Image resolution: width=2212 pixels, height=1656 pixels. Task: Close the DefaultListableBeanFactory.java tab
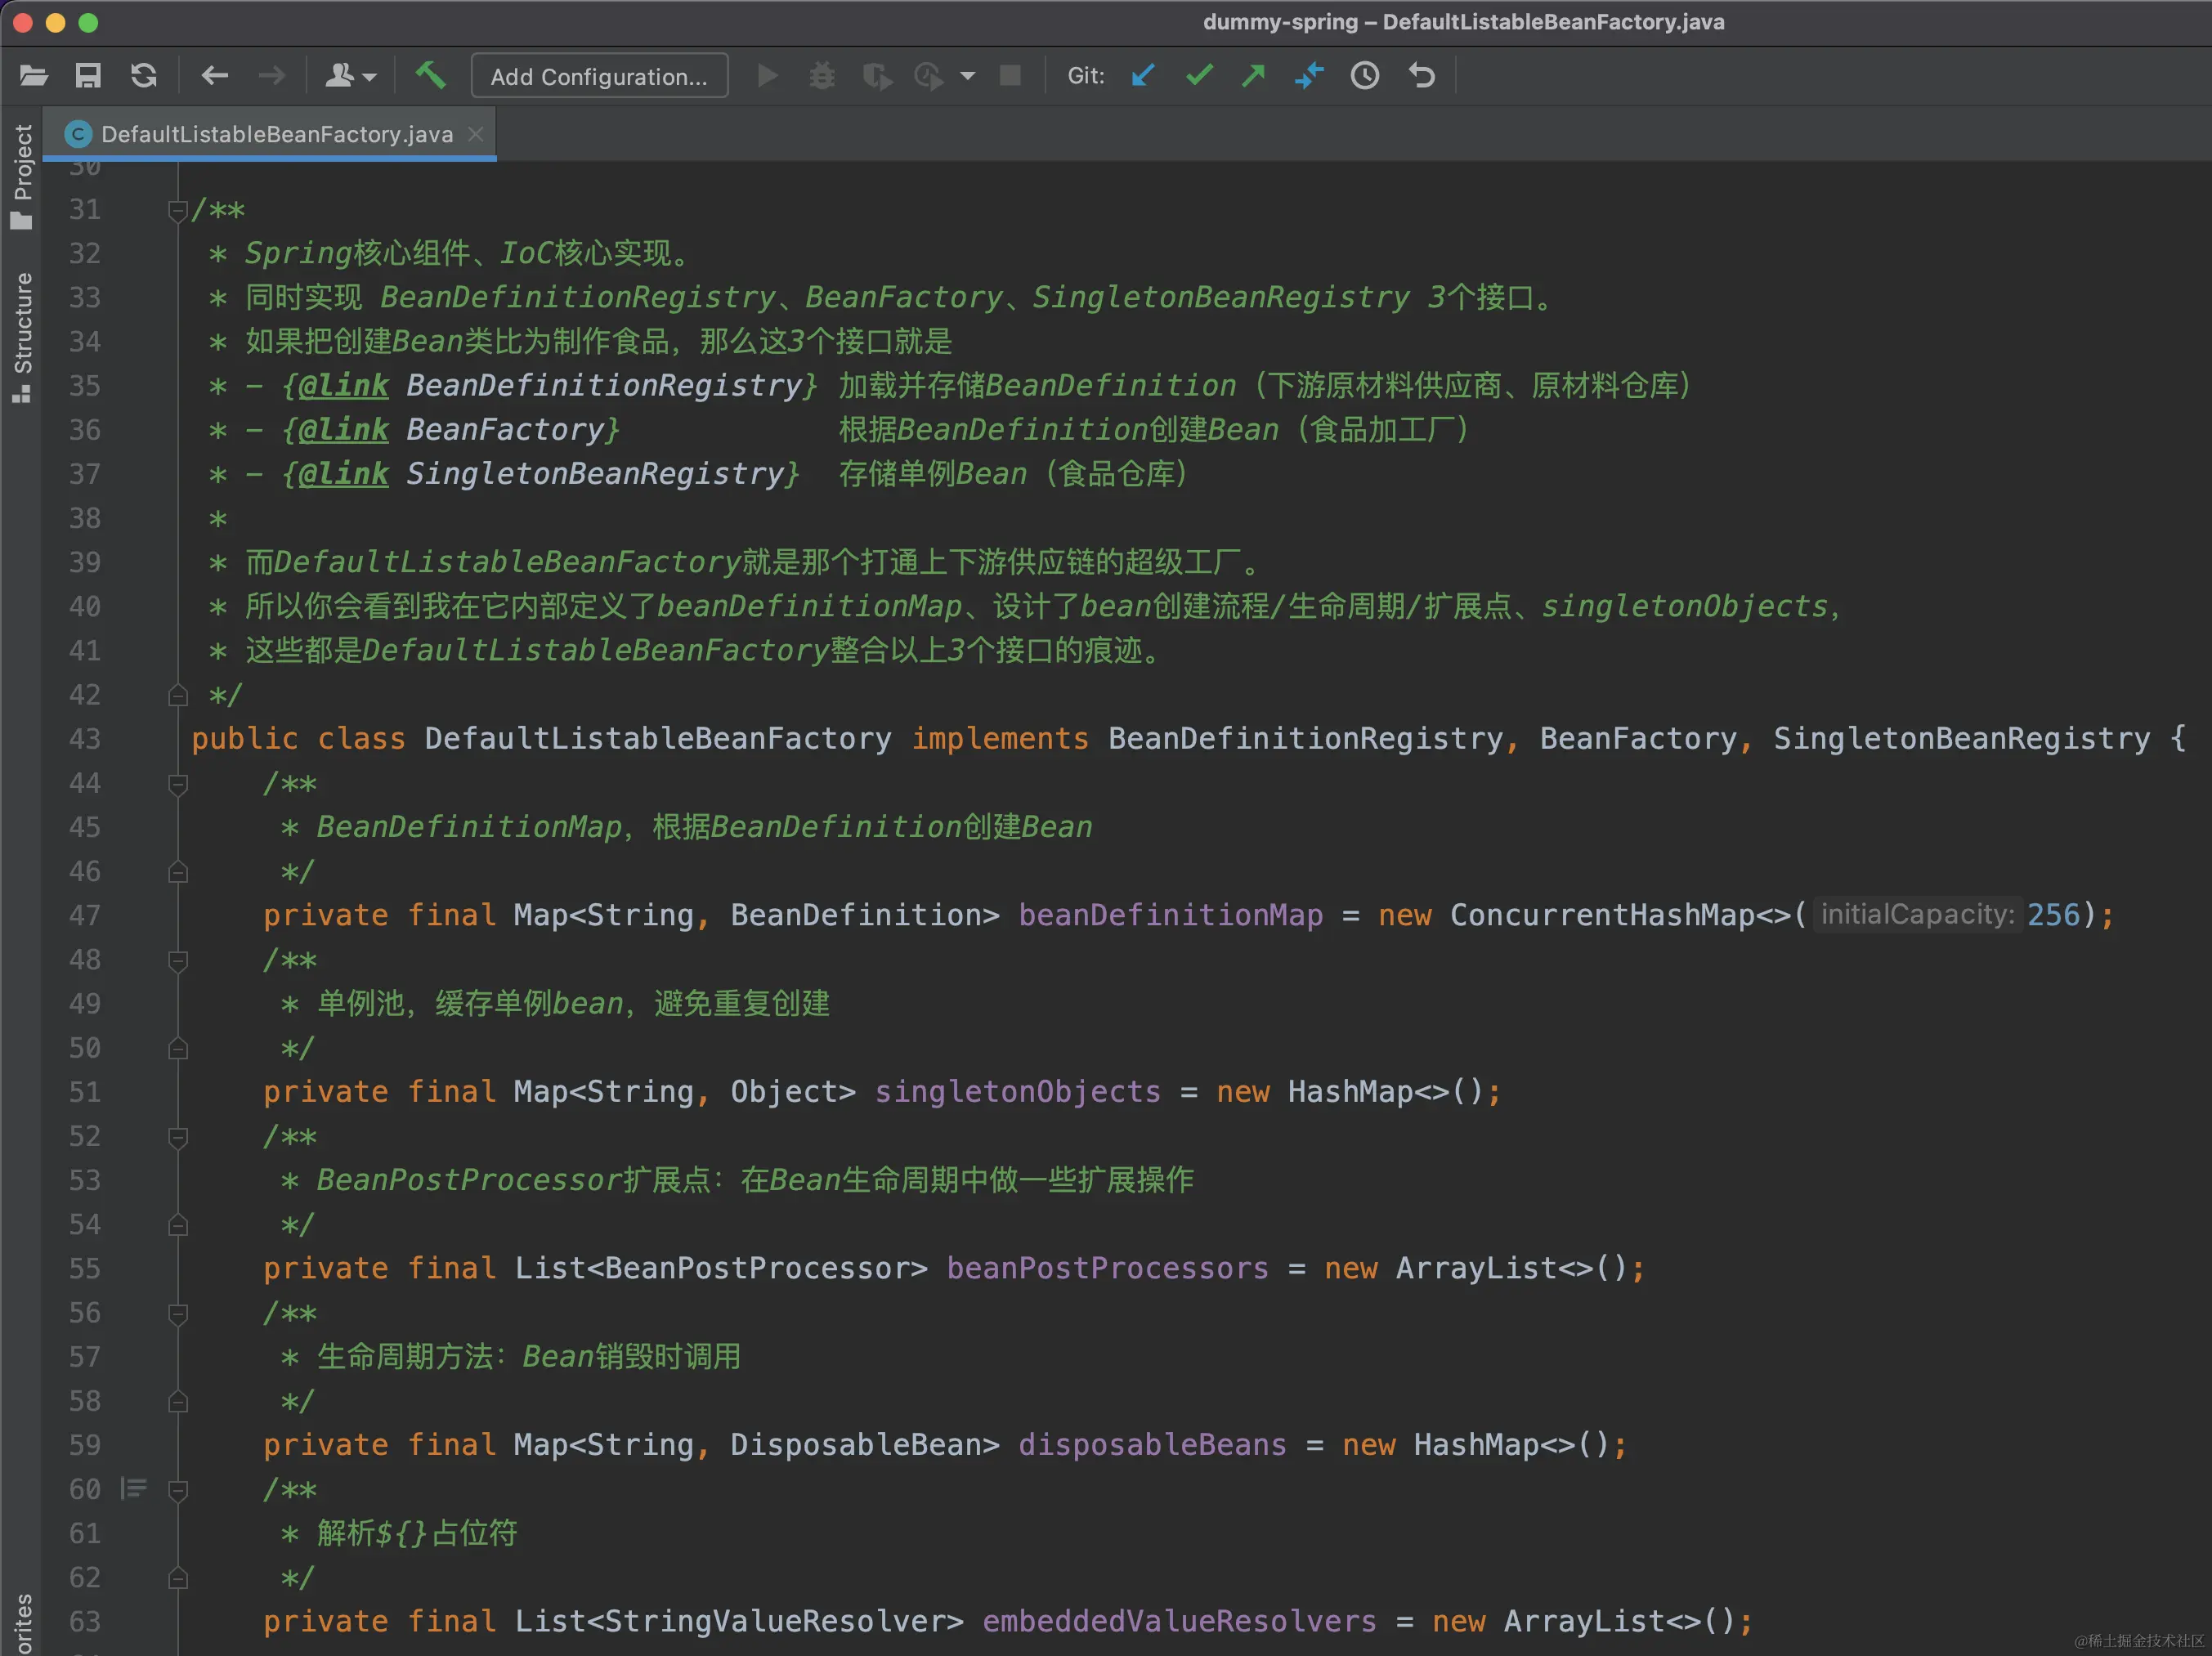(x=476, y=134)
